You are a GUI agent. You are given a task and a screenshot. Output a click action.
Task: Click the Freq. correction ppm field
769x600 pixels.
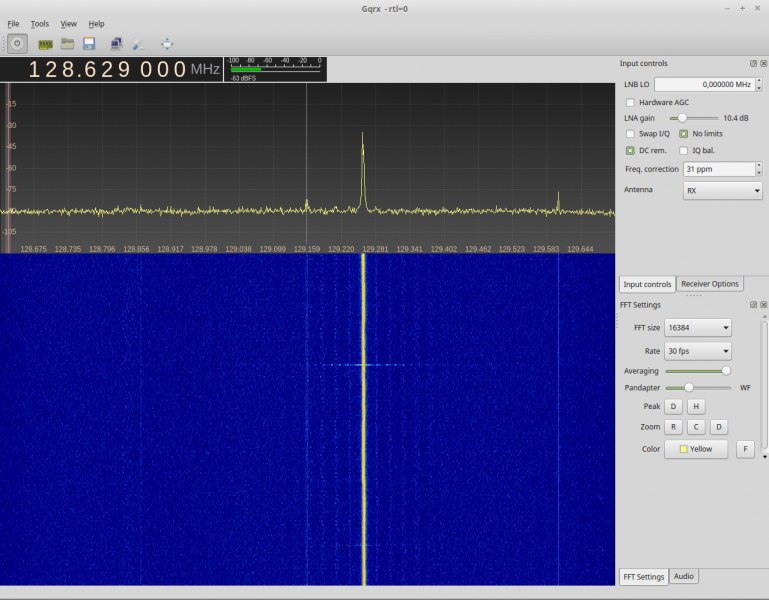pyautogui.click(x=718, y=169)
